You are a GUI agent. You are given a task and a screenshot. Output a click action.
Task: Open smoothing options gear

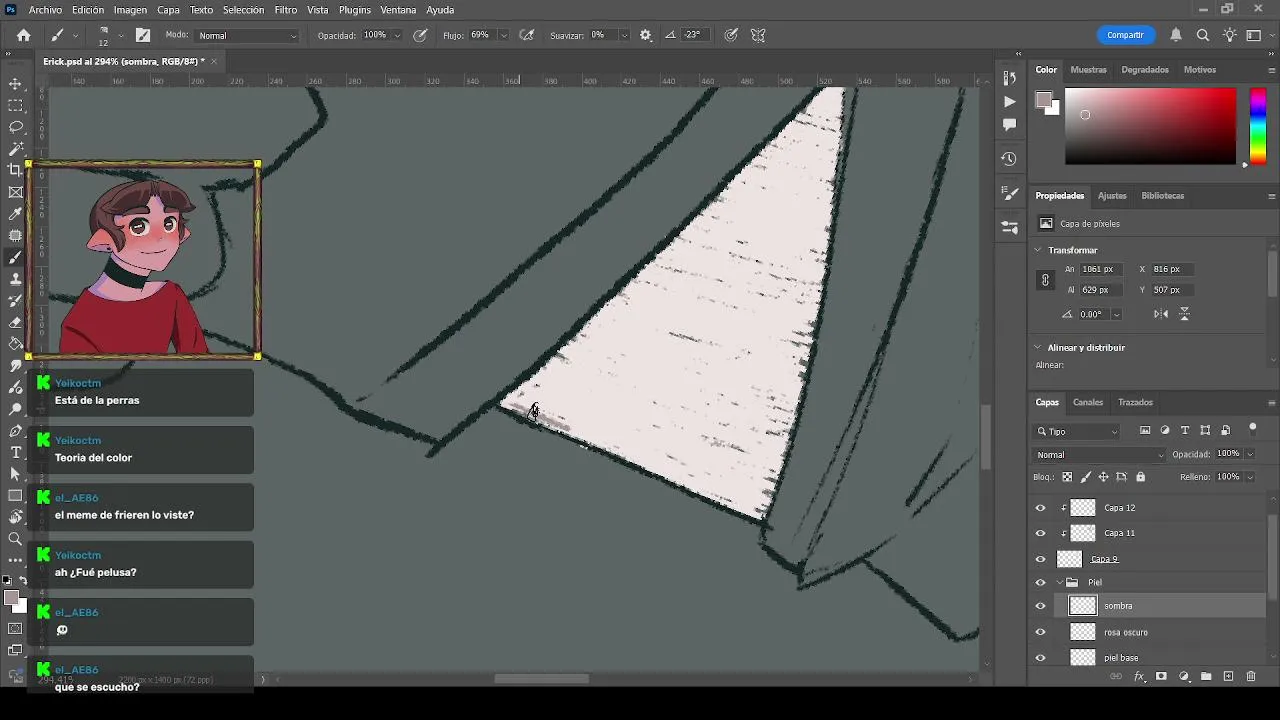click(x=645, y=35)
